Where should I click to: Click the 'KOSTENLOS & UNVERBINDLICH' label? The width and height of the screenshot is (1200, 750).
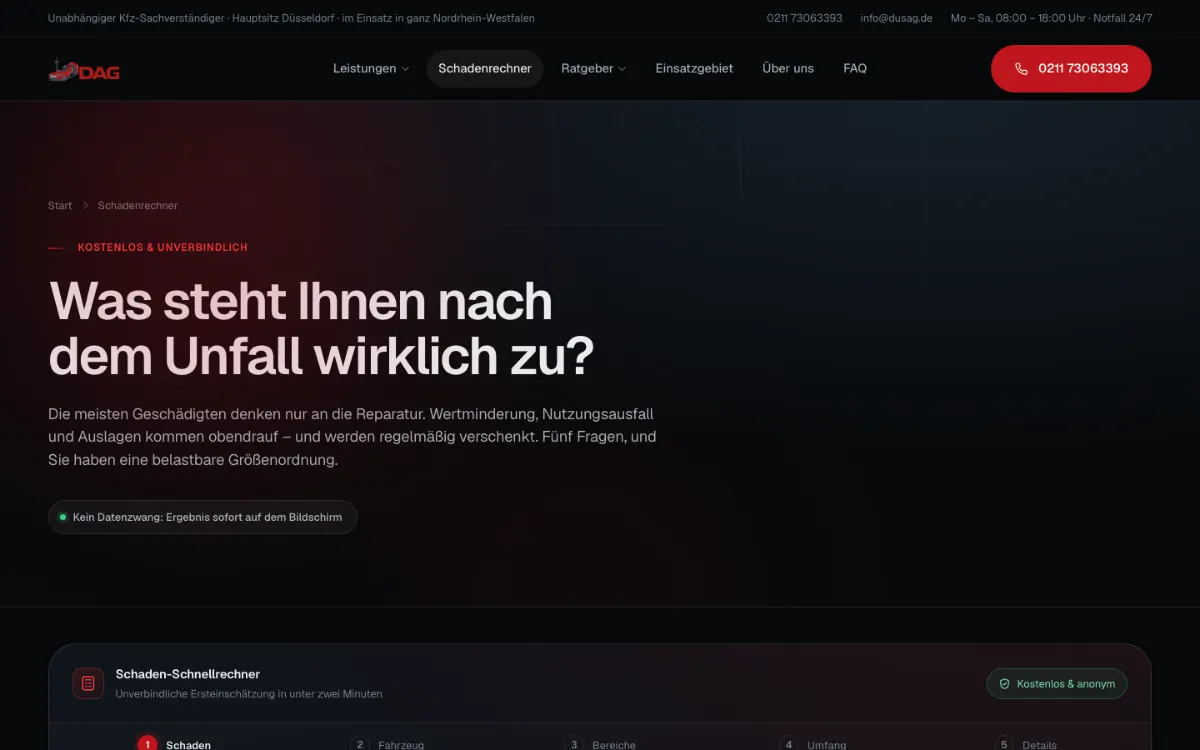[x=163, y=247]
